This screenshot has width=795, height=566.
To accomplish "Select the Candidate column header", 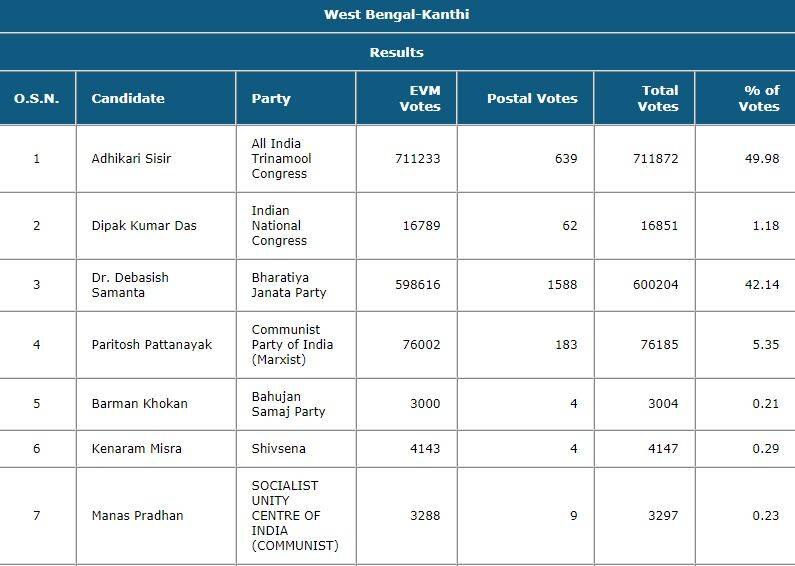I will [128, 98].
